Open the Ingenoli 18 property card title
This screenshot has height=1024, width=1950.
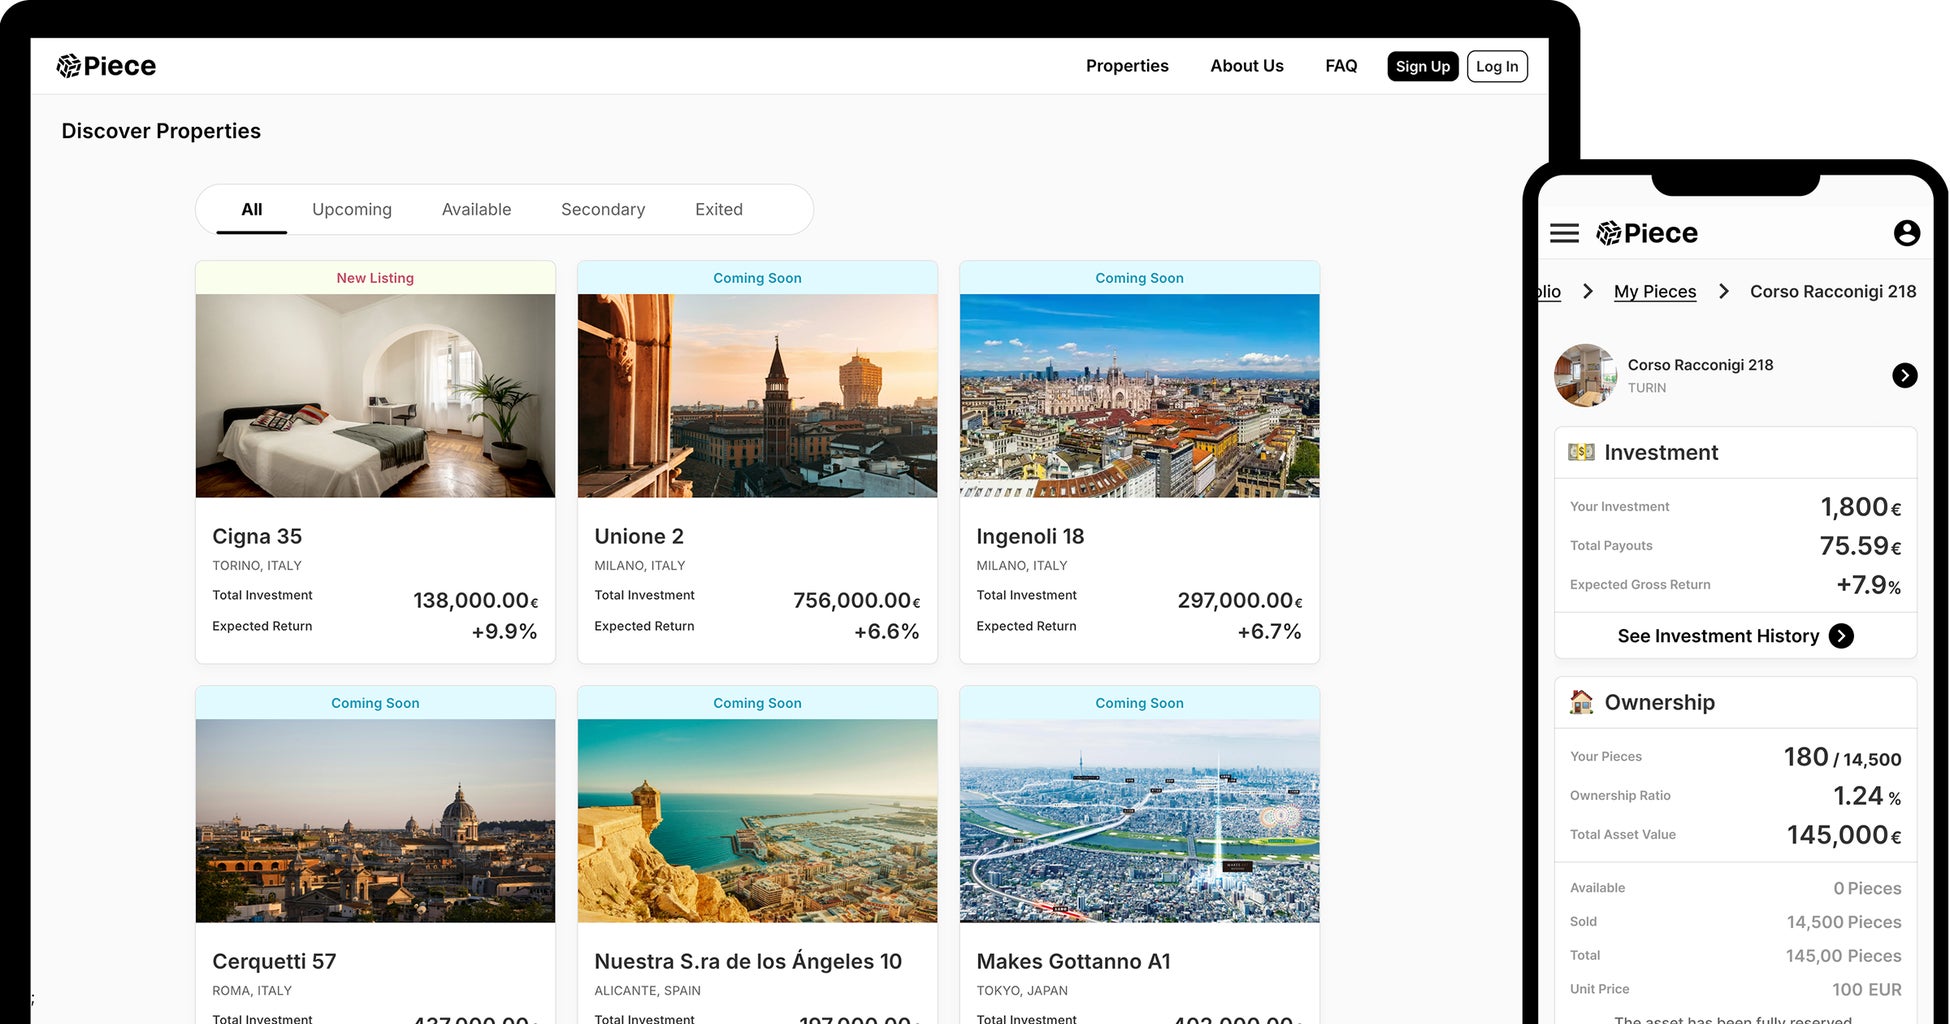pos(1030,536)
